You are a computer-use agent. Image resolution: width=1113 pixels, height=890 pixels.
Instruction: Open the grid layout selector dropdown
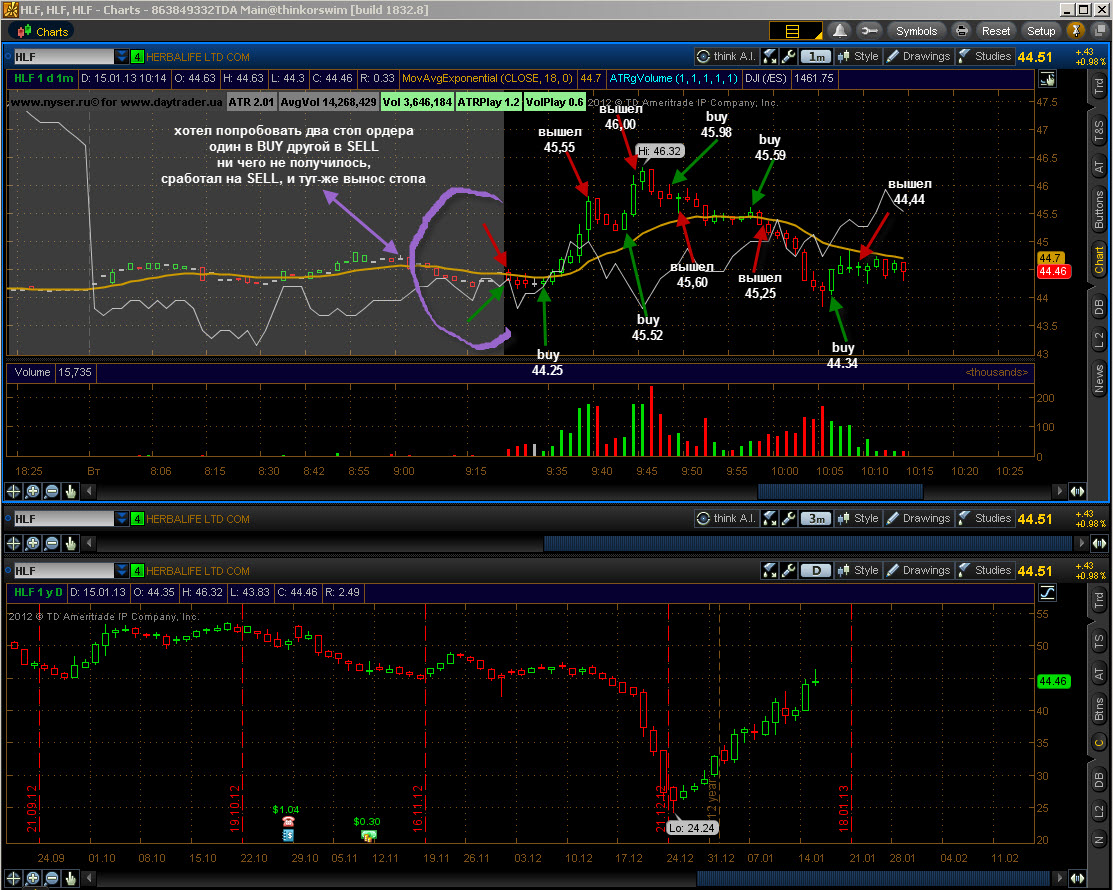click(x=796, y=31)
